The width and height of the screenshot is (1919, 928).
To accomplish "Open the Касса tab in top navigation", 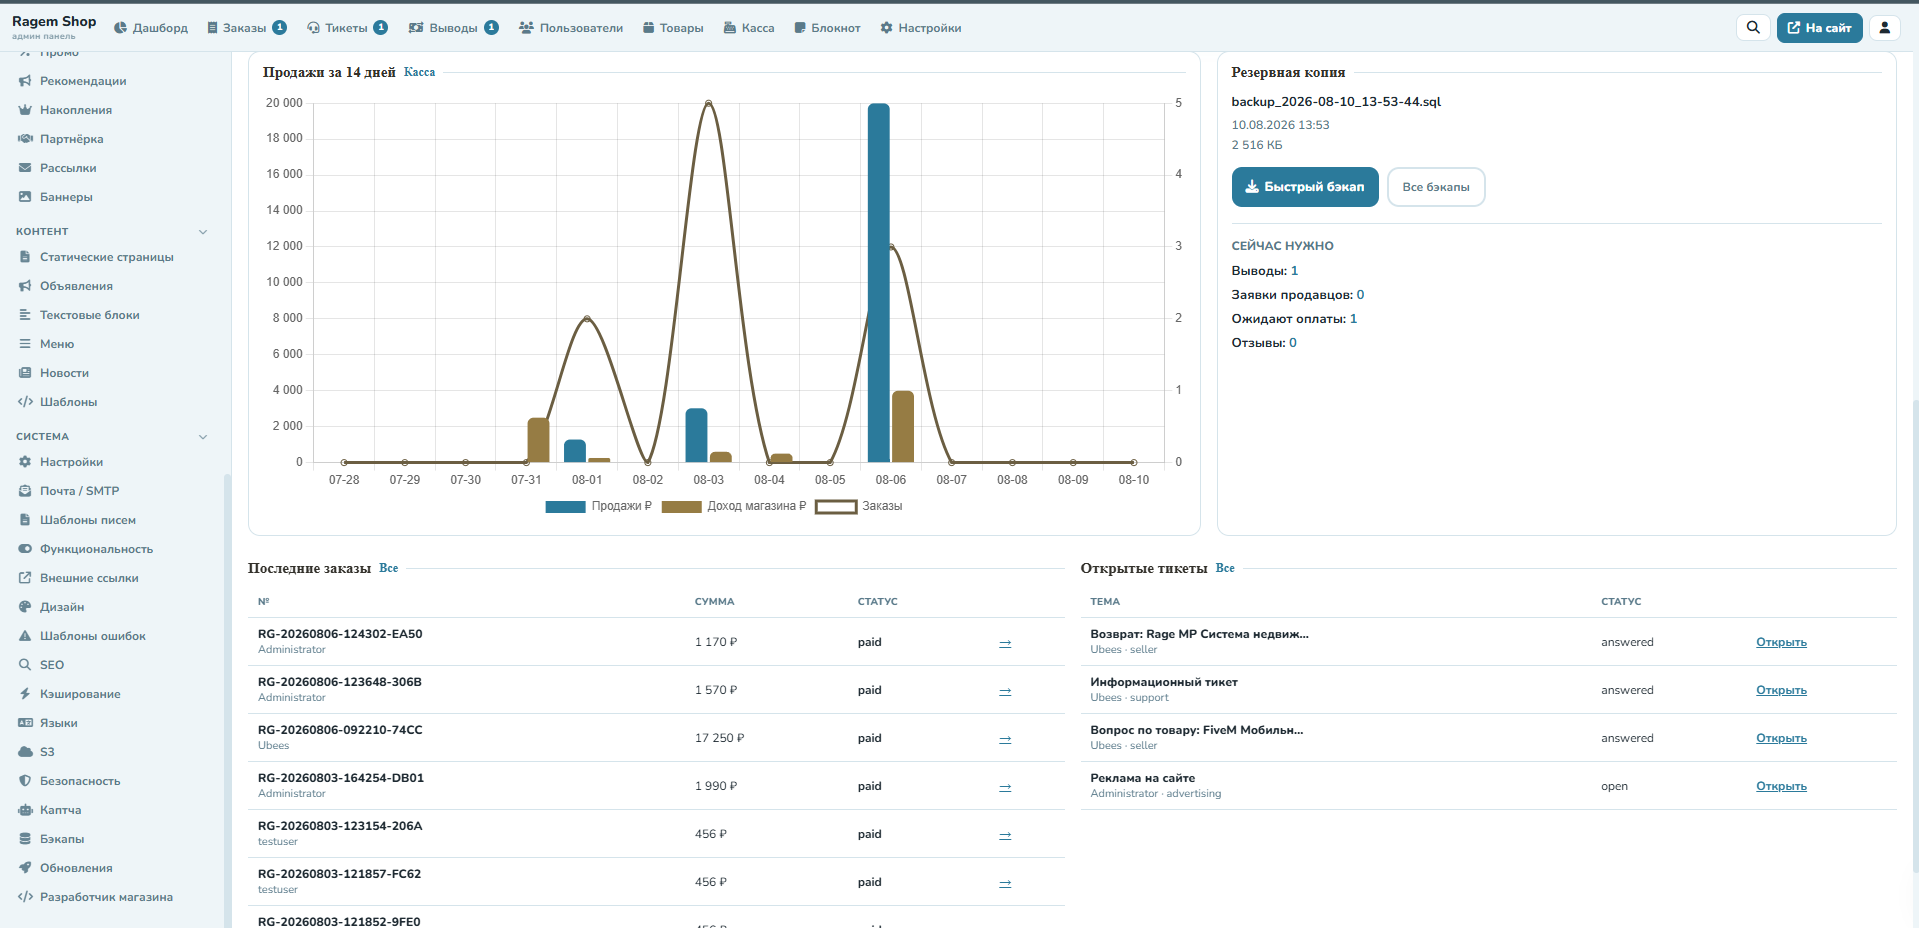I will click(x=749, y=28).
